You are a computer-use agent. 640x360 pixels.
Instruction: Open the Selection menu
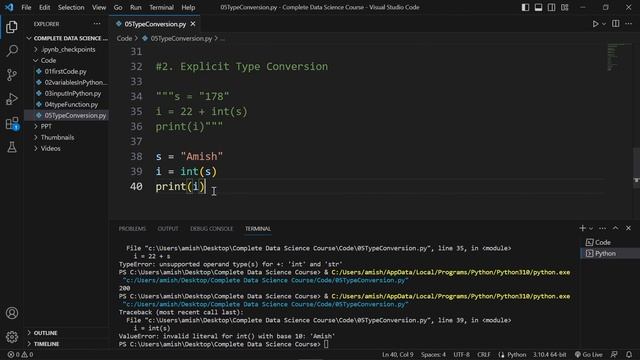[x=71, y=7]
